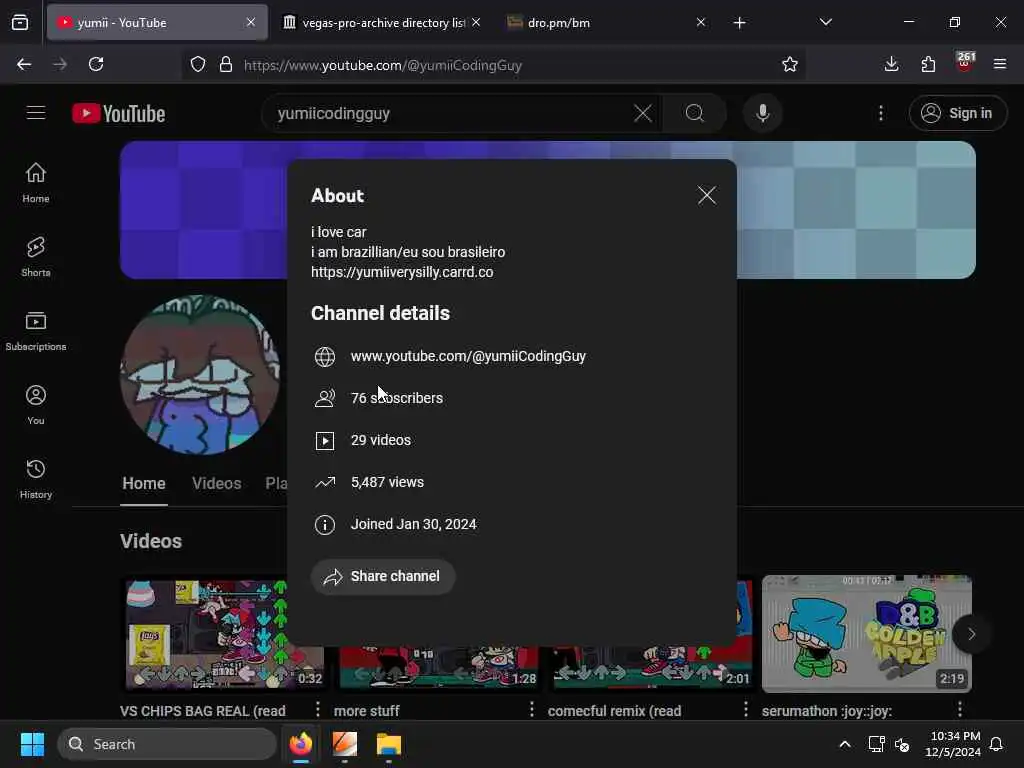The image size is (1024, 768).
Task: Click the yumii channel avatar
Action: tap(201, 376)
